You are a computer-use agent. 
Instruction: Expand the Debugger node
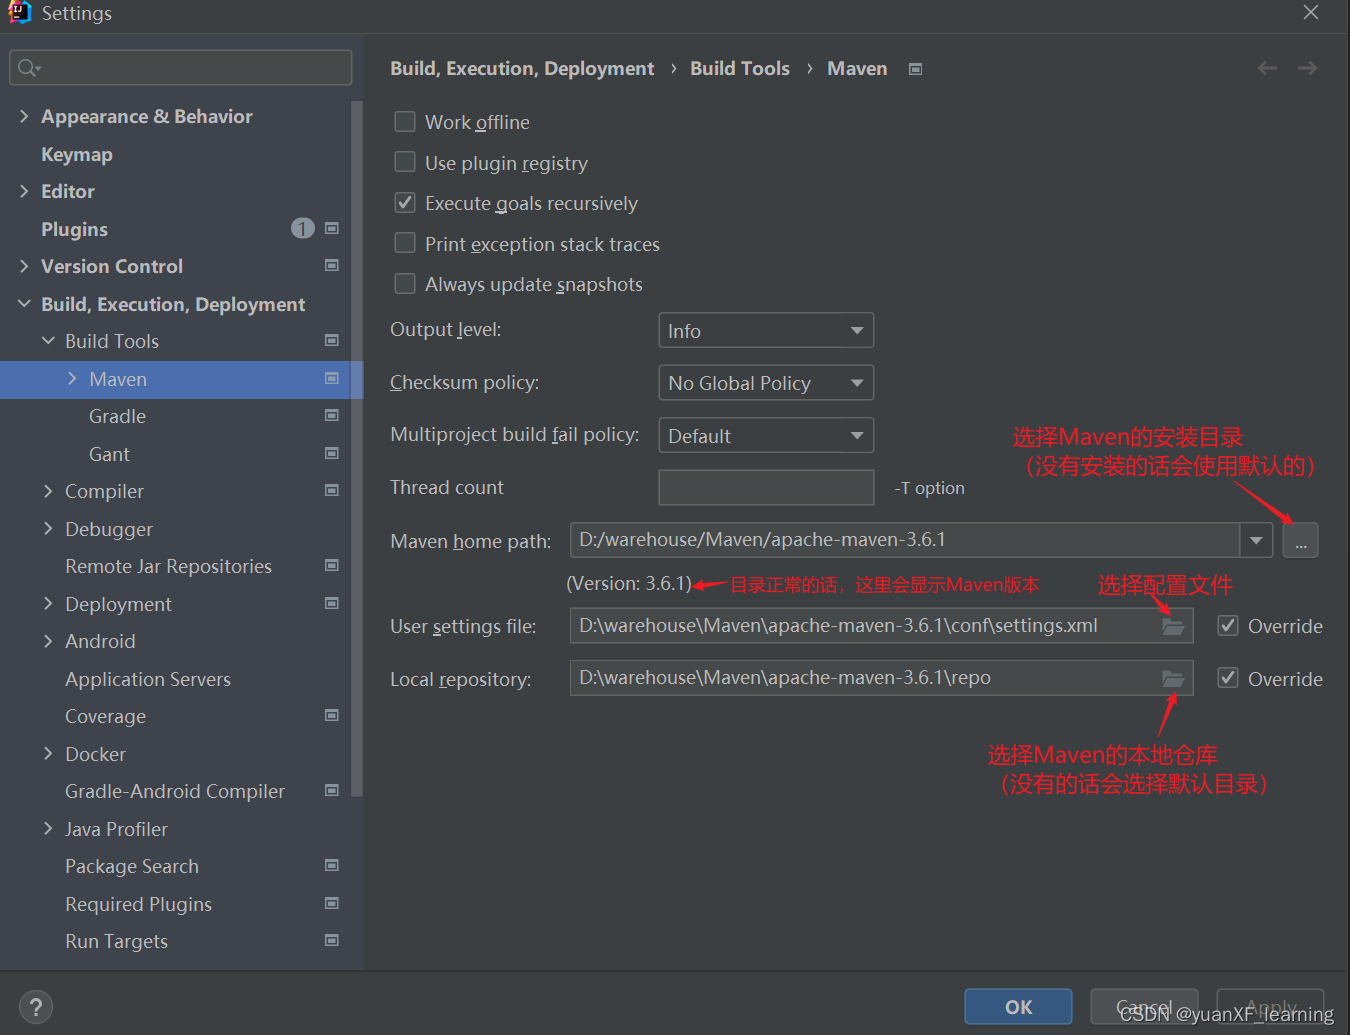pyautogui.click(x=48, y=528)
